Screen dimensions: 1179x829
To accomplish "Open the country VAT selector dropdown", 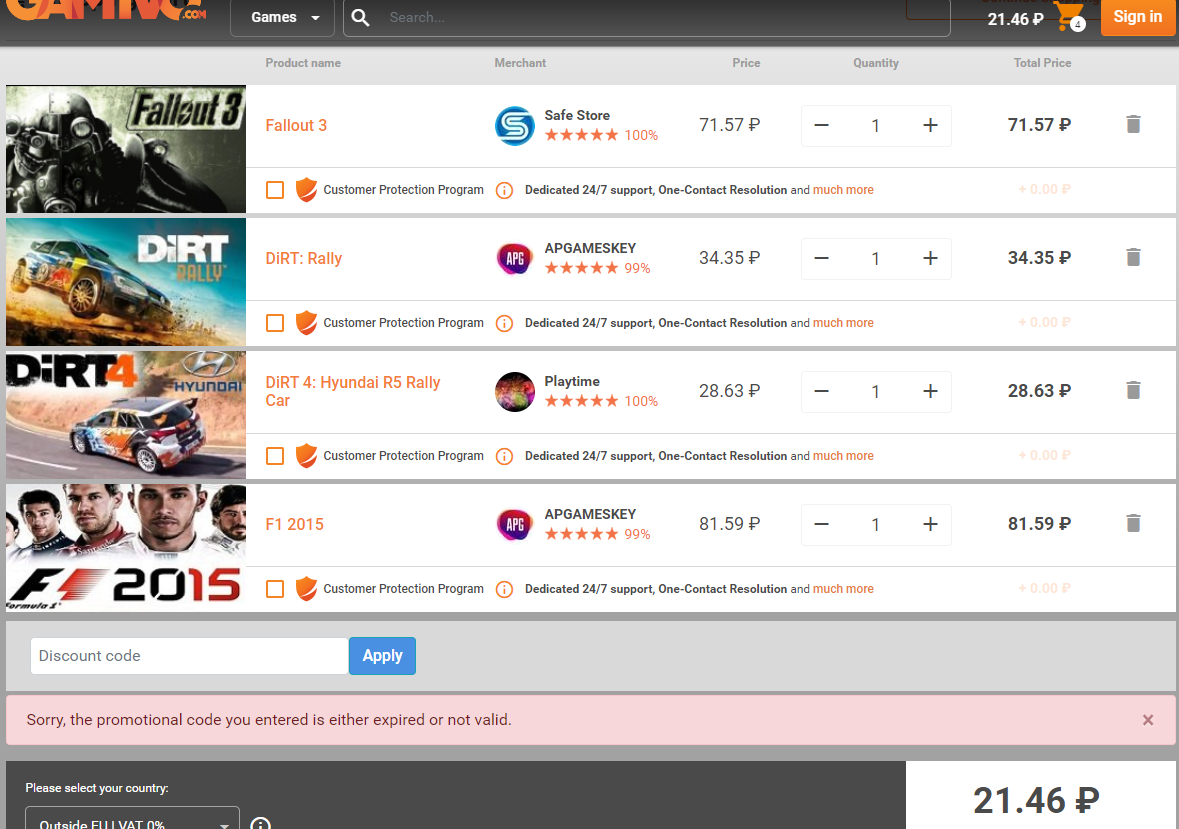I will (132, 818).
